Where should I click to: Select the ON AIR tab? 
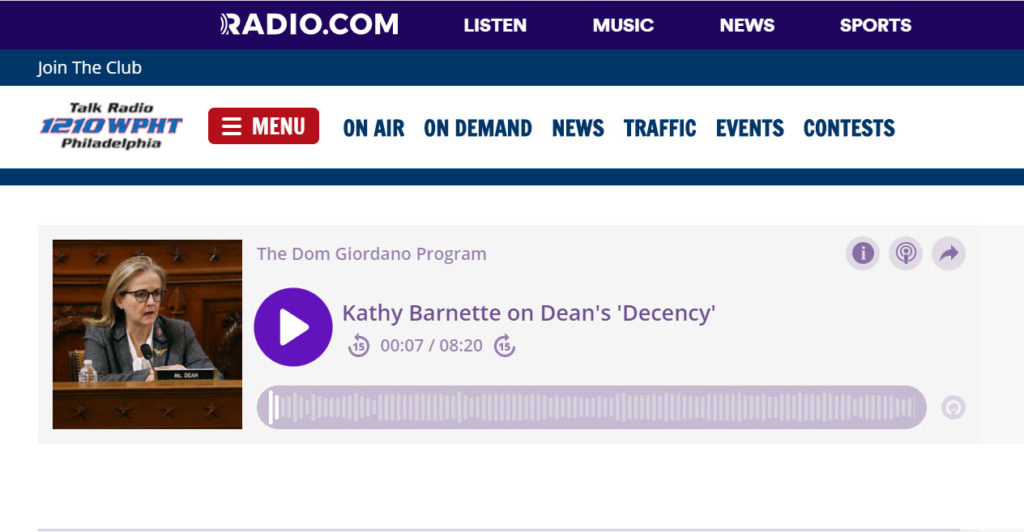pyautogui.click(x=374, y=128)
